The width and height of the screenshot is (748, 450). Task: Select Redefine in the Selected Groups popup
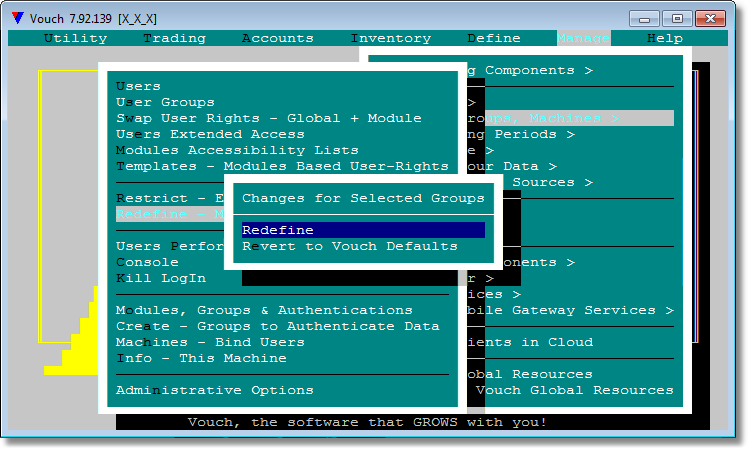(x=363, y=230)
